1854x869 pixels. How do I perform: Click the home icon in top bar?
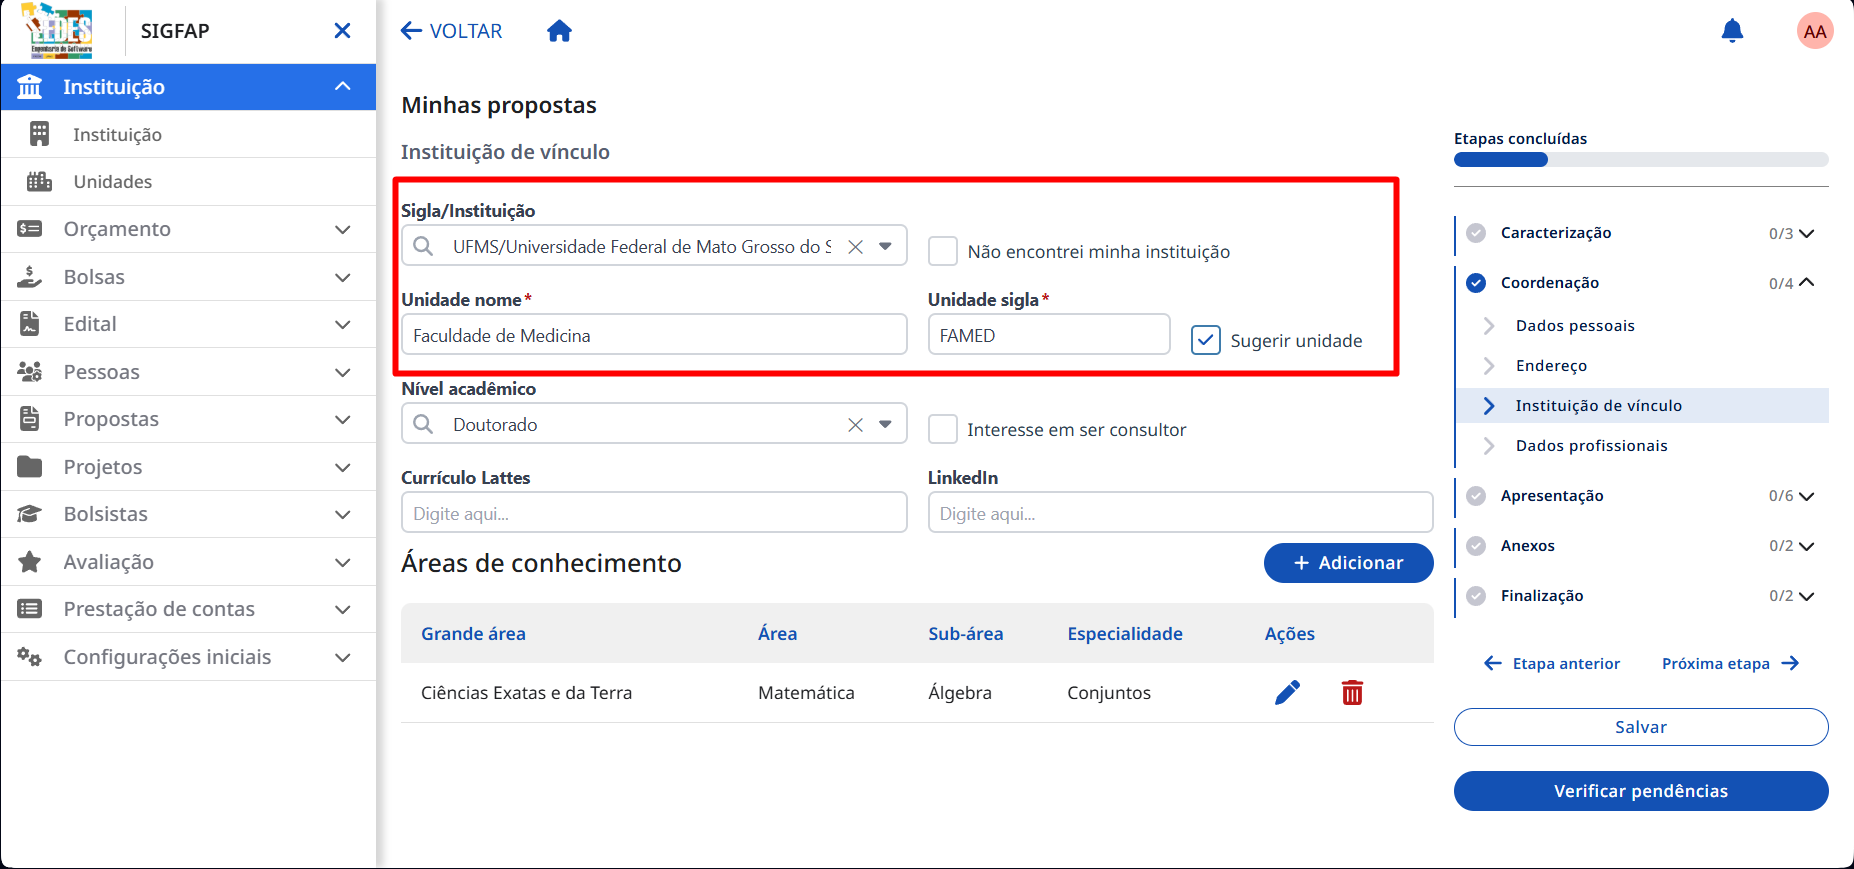pos(559,31)
